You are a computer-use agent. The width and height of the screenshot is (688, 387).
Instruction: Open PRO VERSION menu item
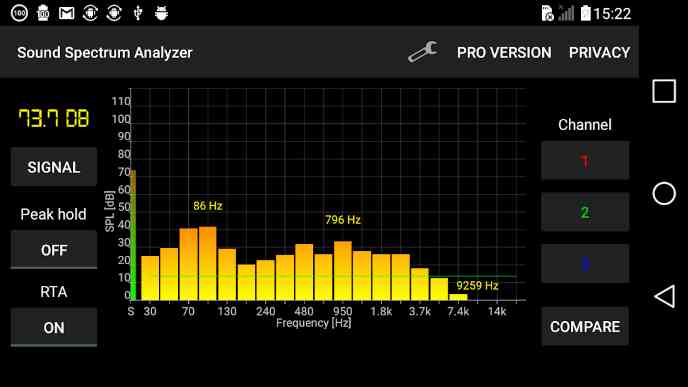[x=504, y=53]
